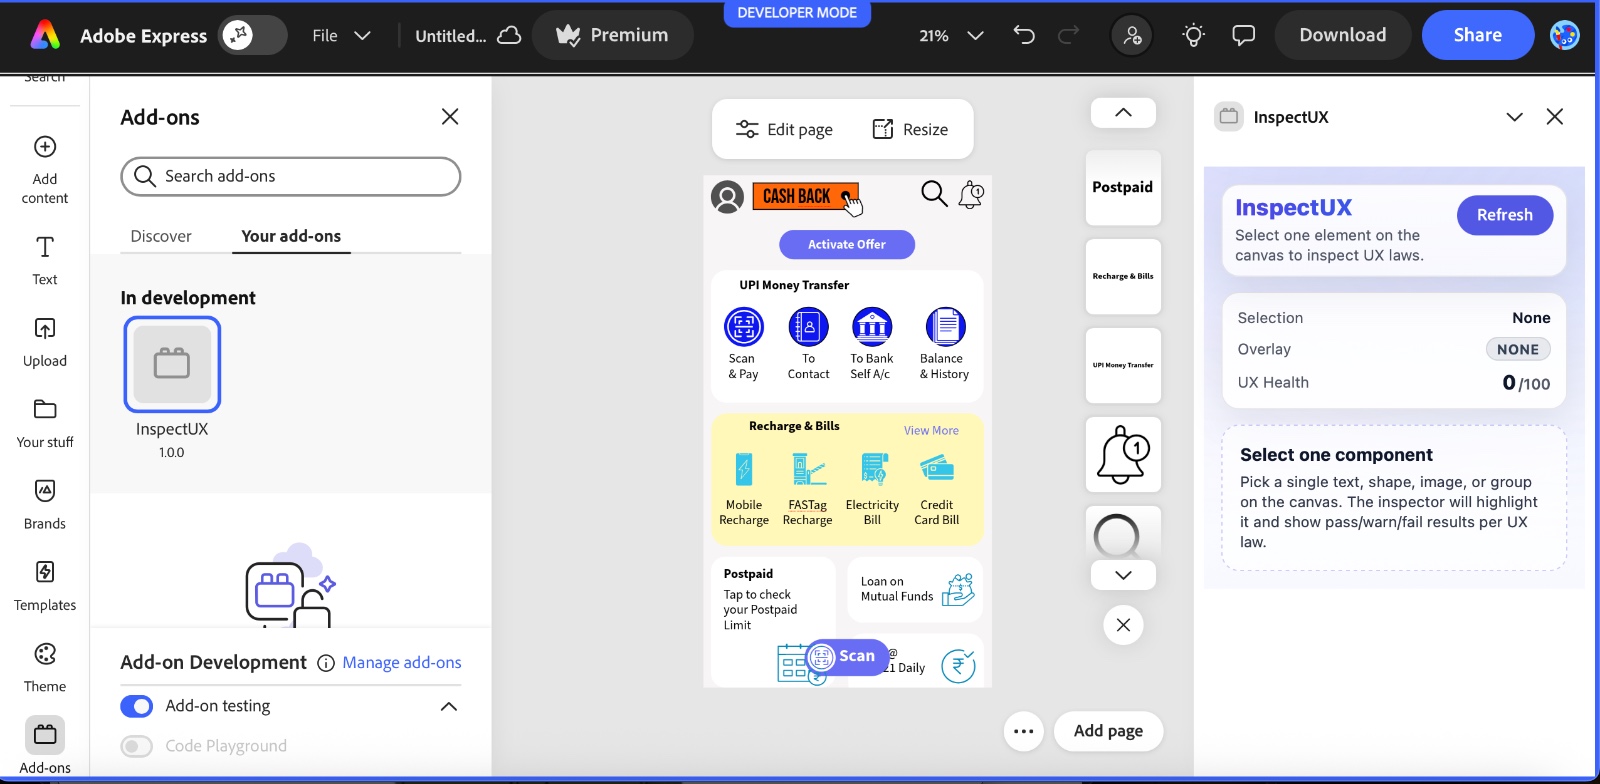1600x784 pixels.
Task: Open the comments speech bubble icon
Action: click(1243, 36)
